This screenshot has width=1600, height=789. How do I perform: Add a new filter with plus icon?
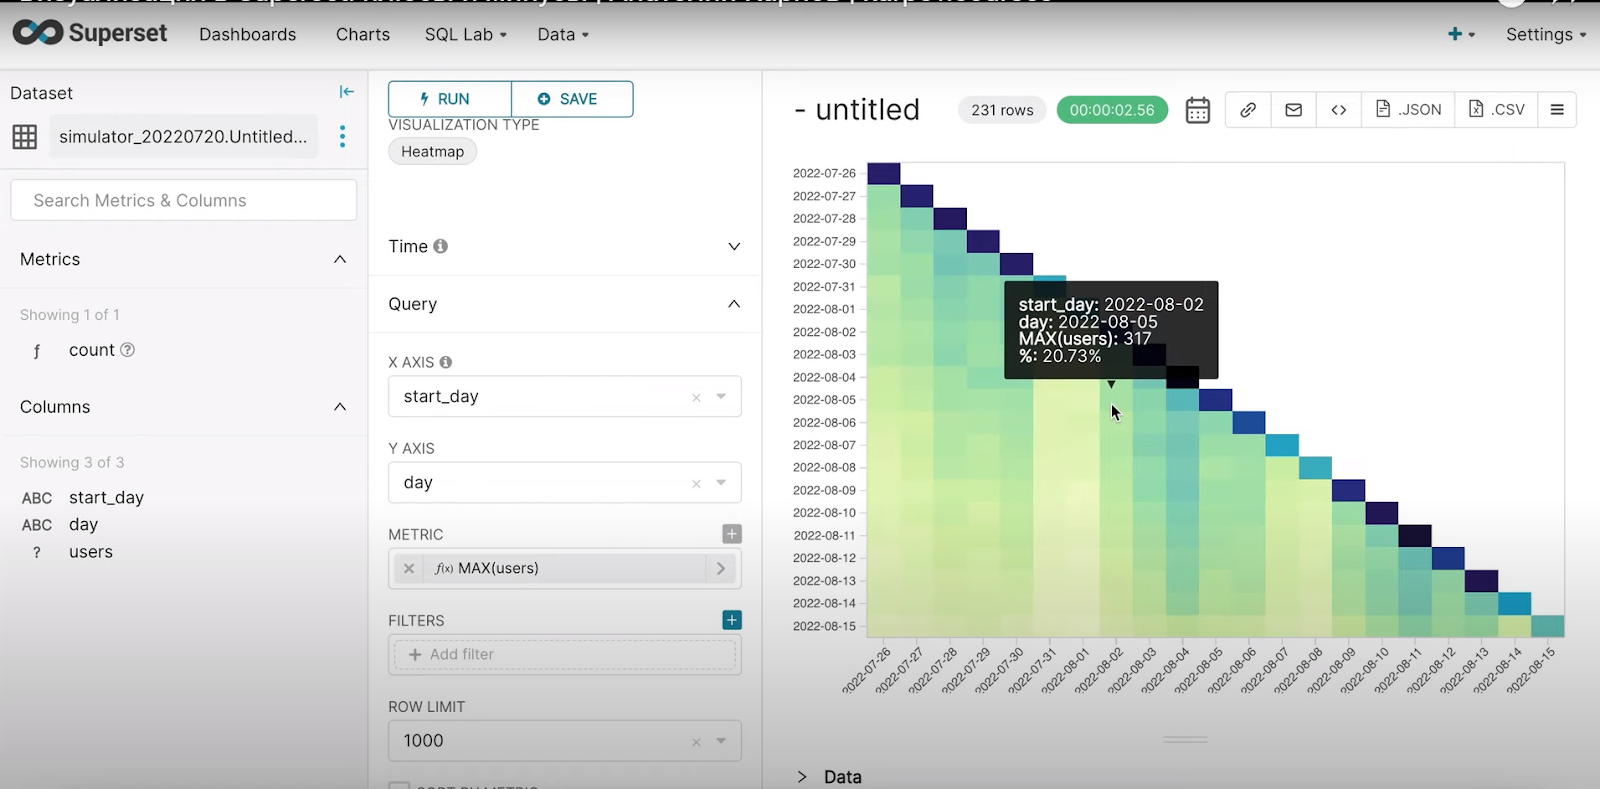pyautogui.click(x=732, y=620)
